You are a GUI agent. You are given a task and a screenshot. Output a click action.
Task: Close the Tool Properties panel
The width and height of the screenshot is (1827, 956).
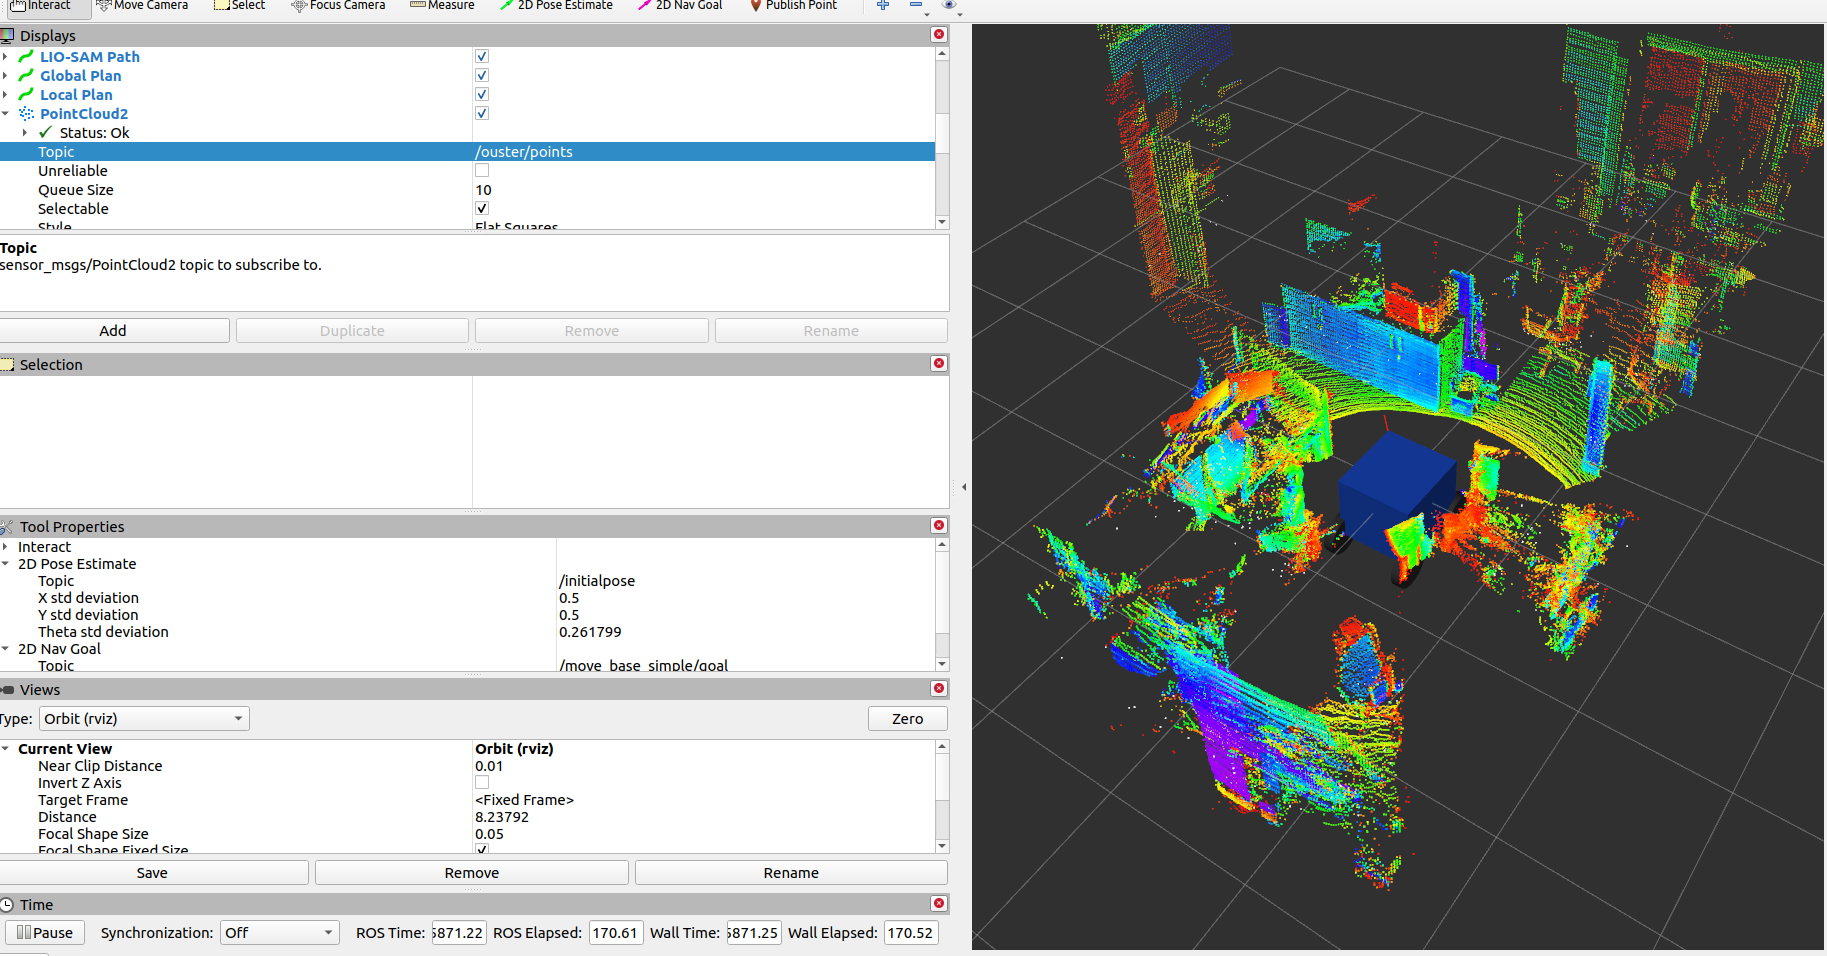point(938,526)
